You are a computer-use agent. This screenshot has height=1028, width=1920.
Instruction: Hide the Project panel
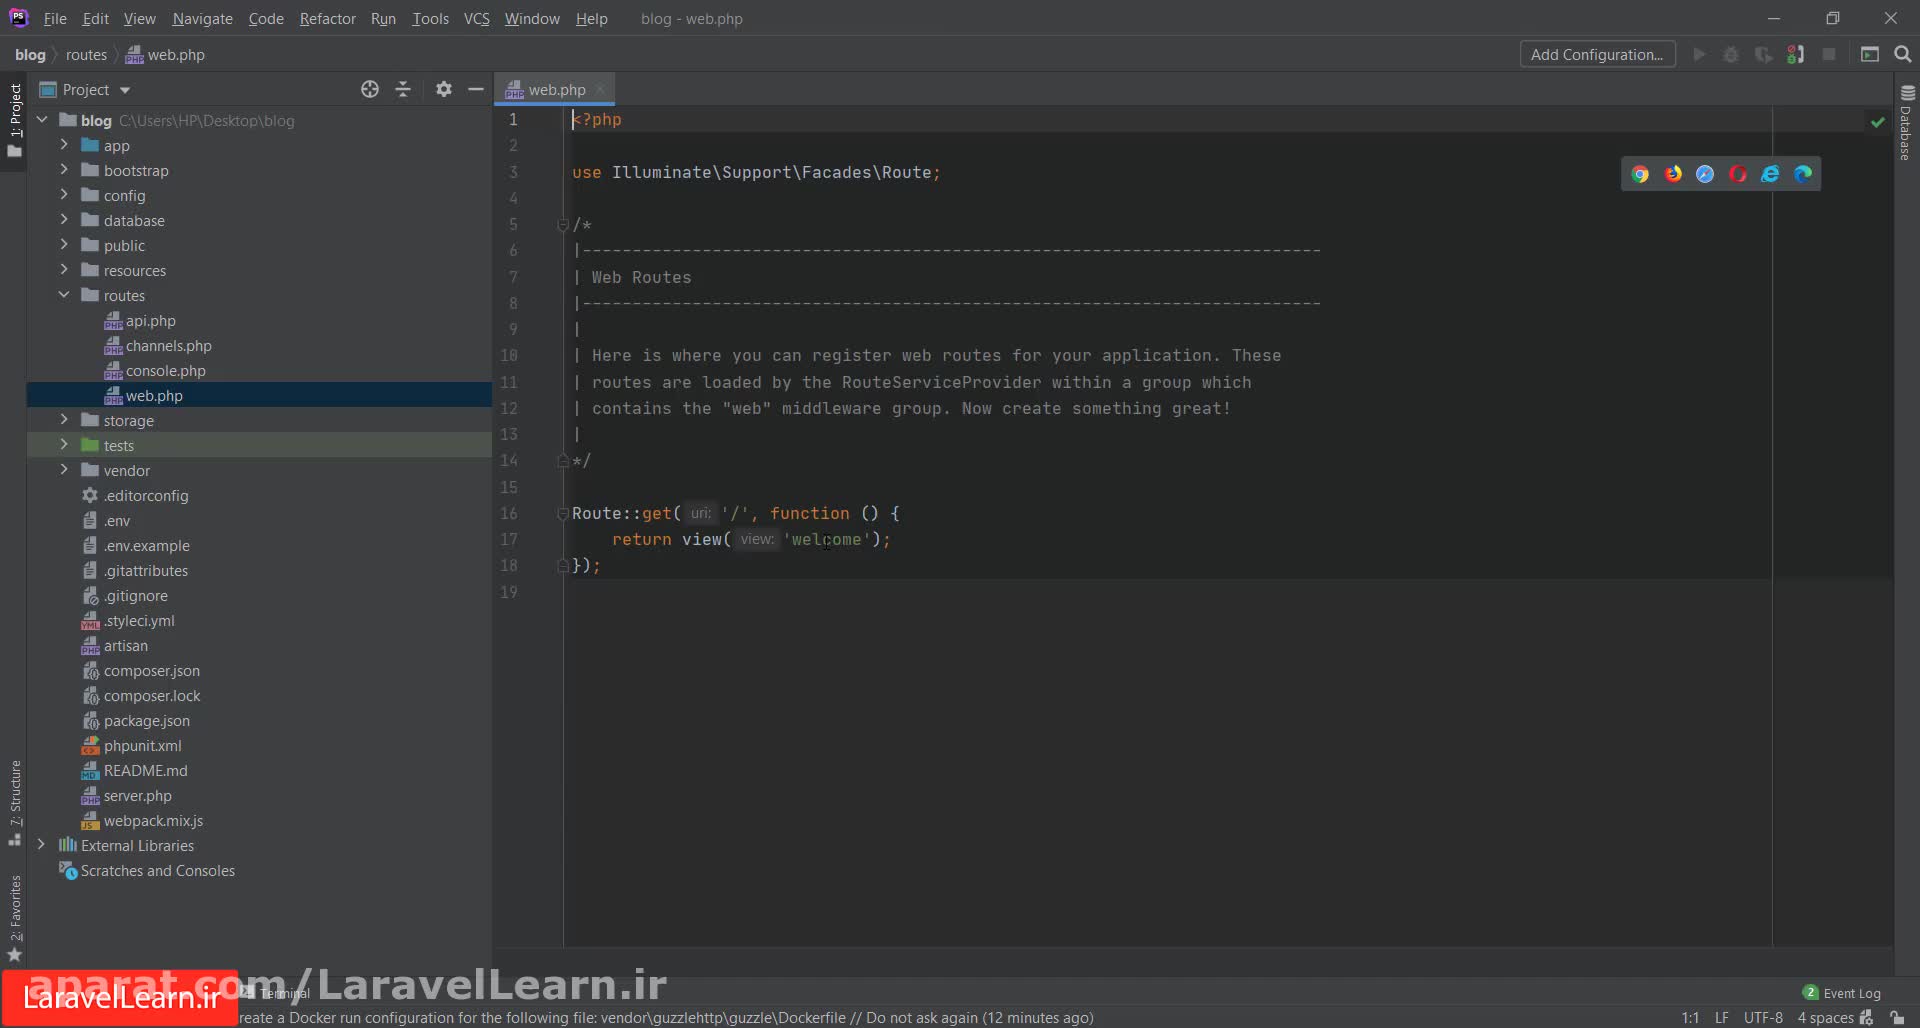476,90
